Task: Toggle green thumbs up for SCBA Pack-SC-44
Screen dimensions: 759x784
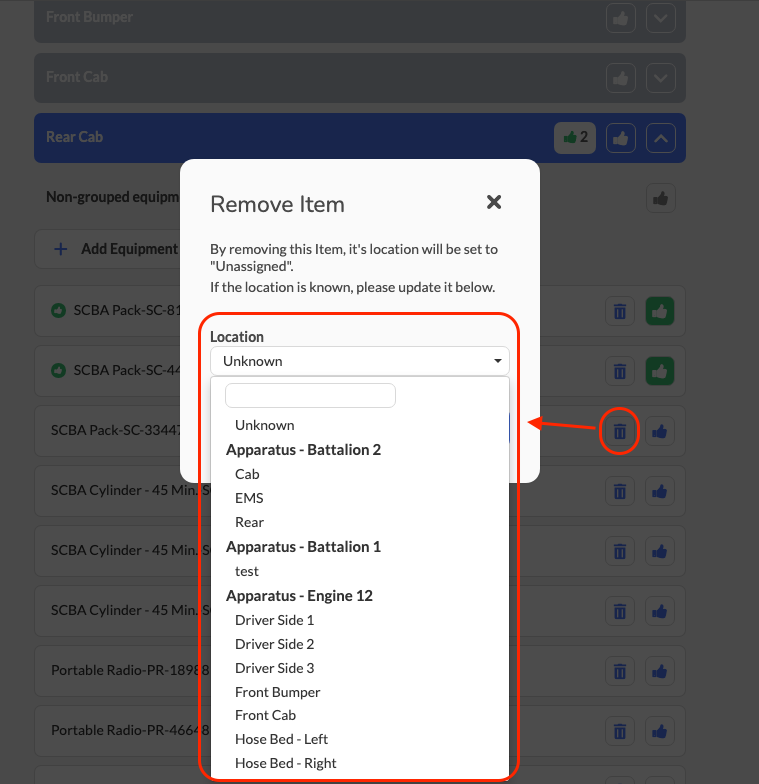Action: tap(660, 372)
